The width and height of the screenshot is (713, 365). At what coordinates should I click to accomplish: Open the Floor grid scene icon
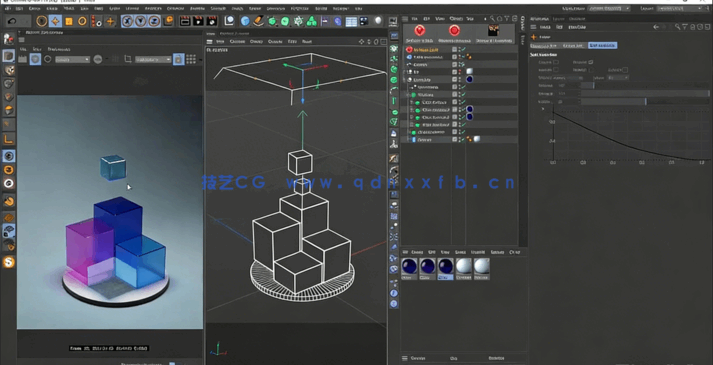[351, 21]
